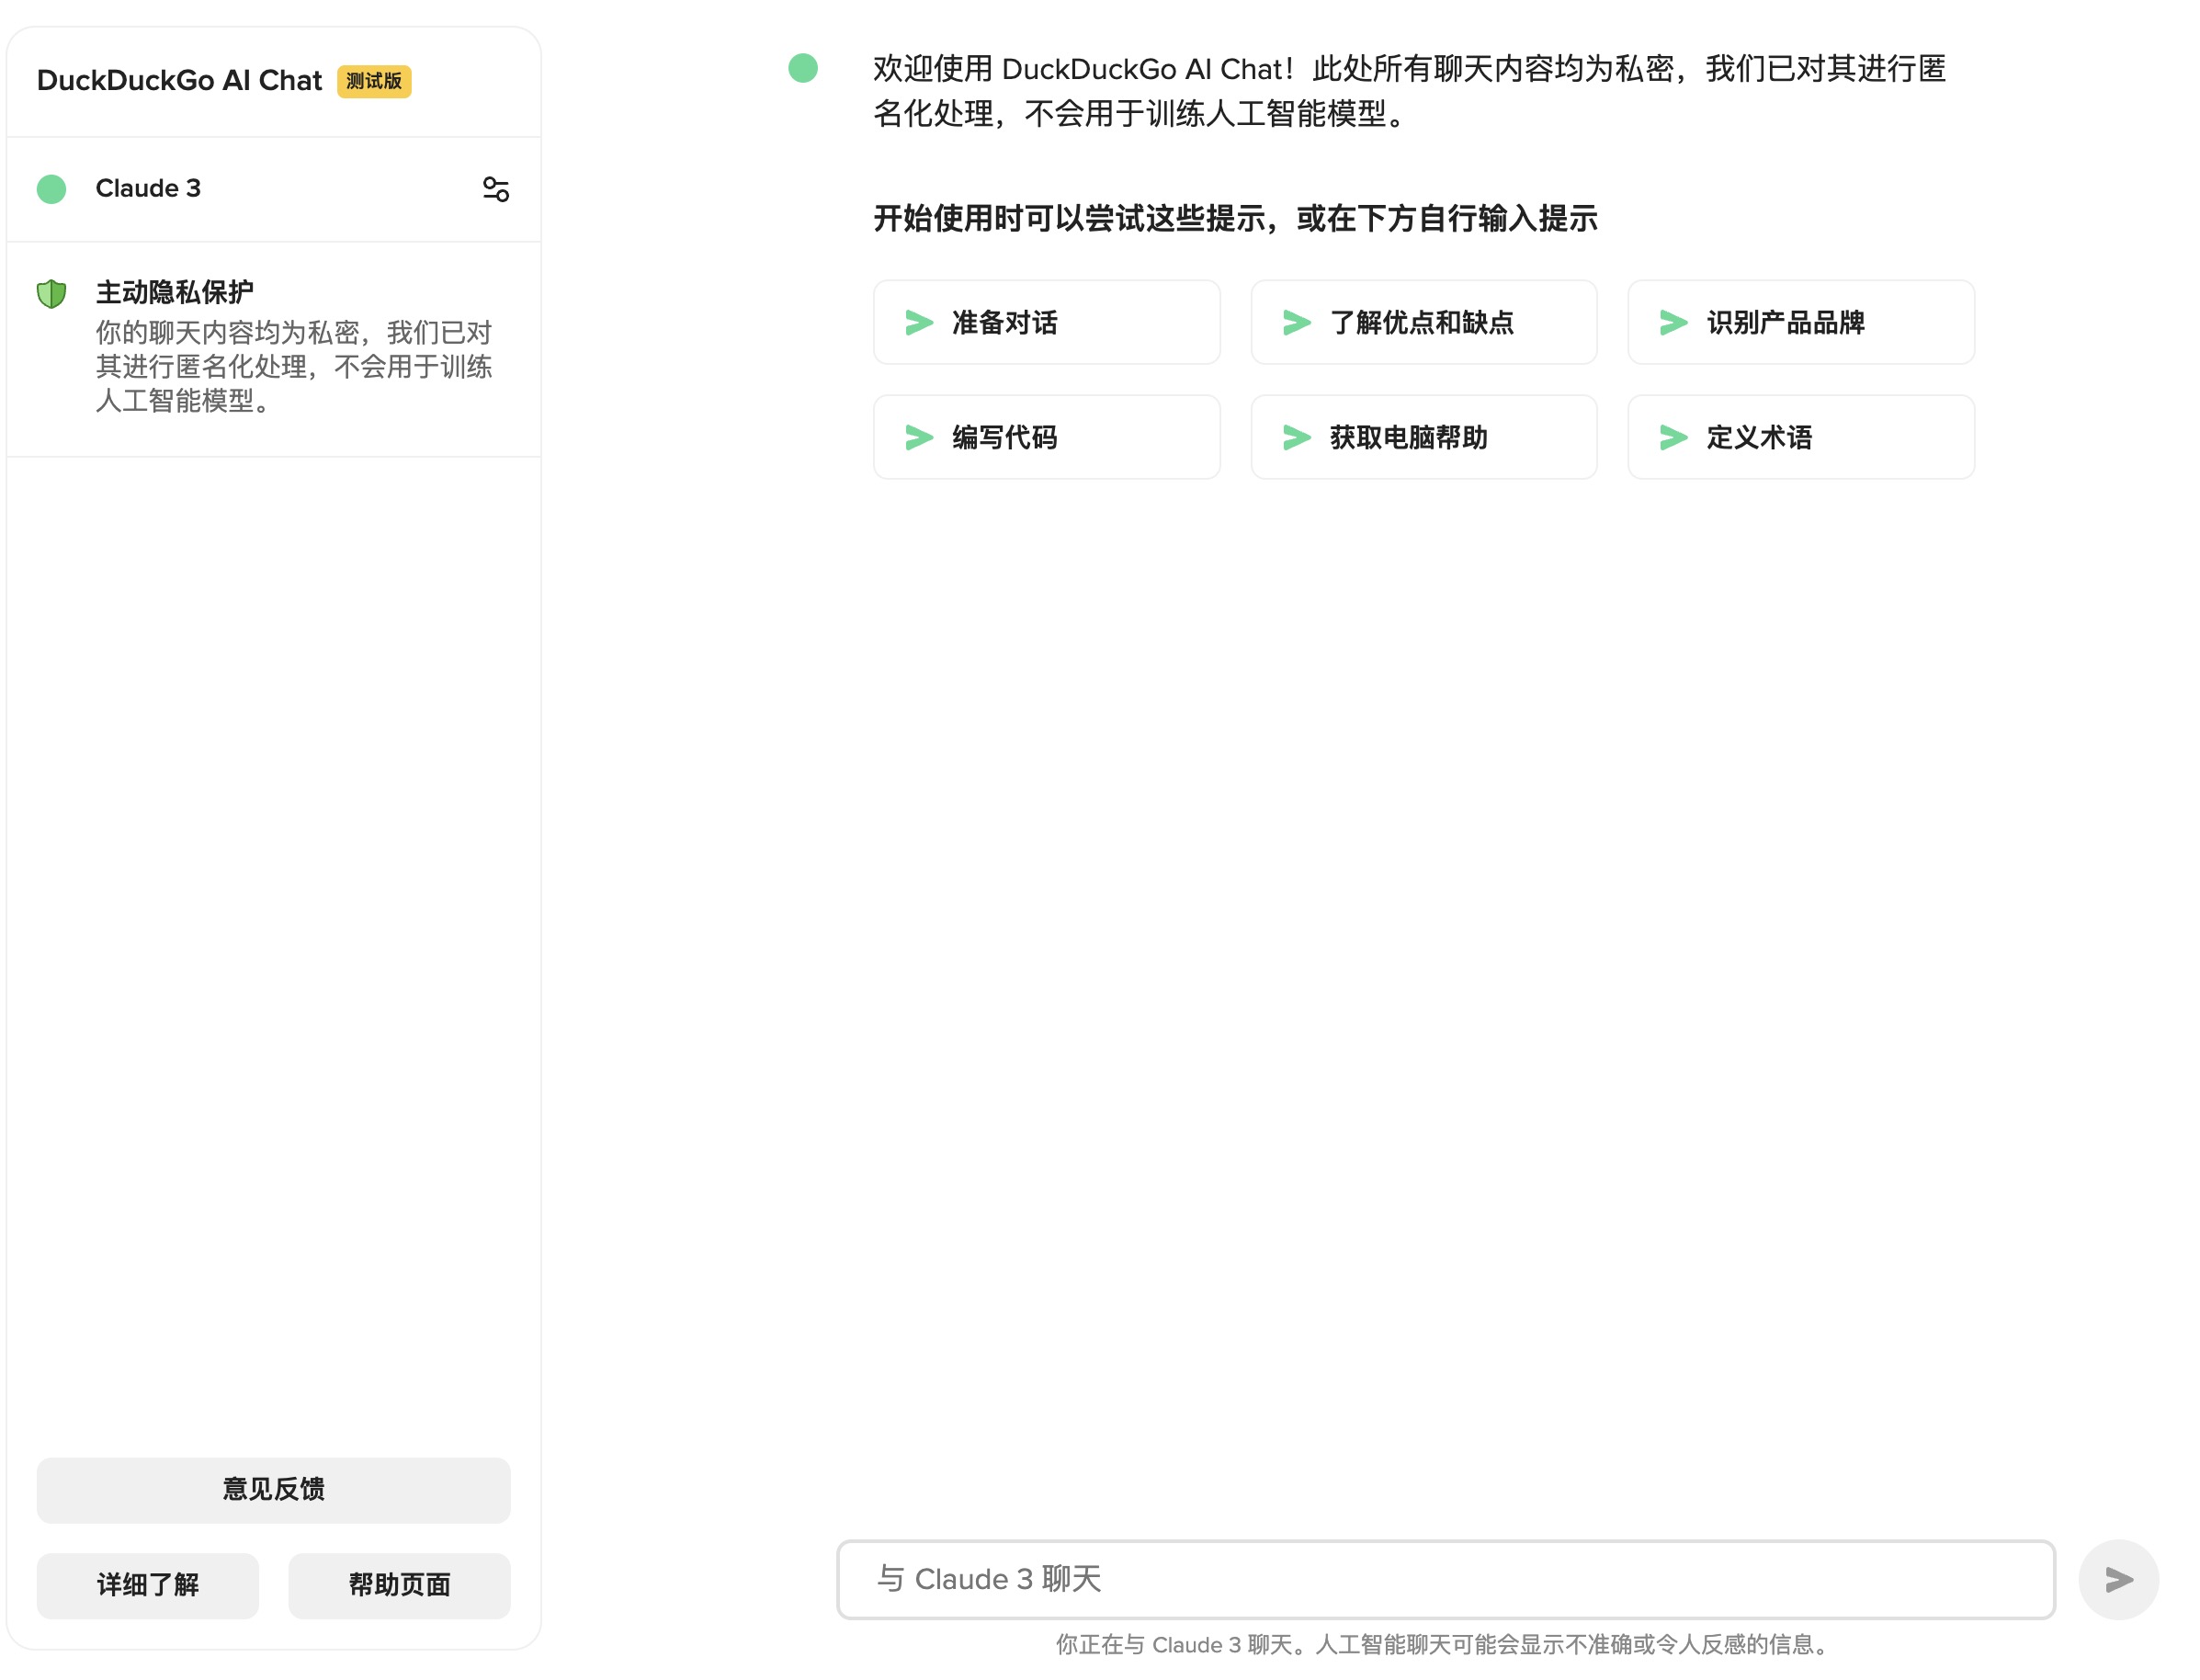Pick the 定义术语 prompt

click(x=1801, y=437)
